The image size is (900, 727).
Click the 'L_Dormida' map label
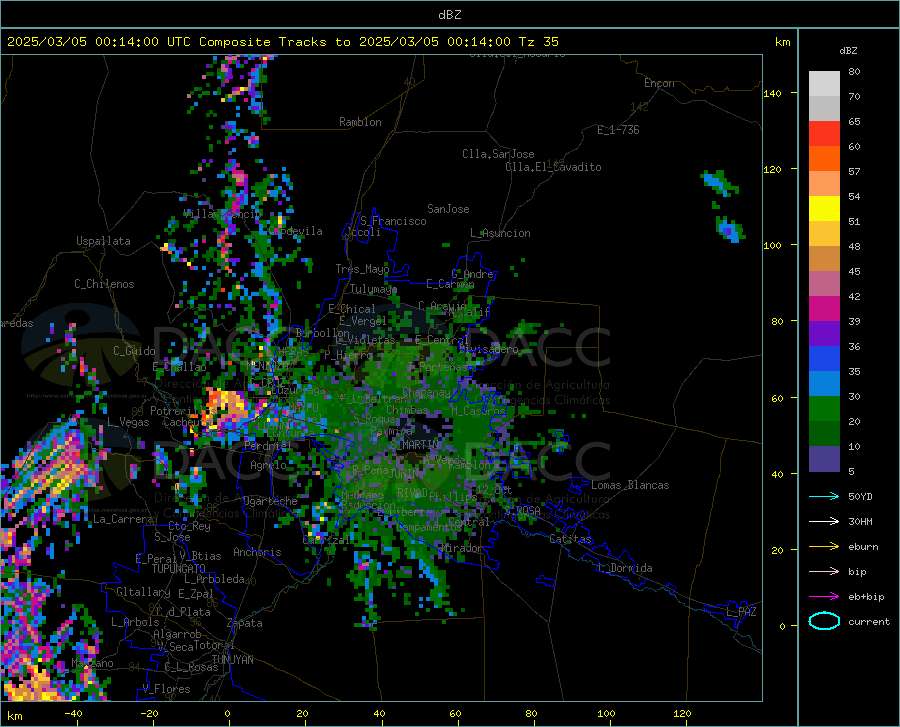coord(624,568)
